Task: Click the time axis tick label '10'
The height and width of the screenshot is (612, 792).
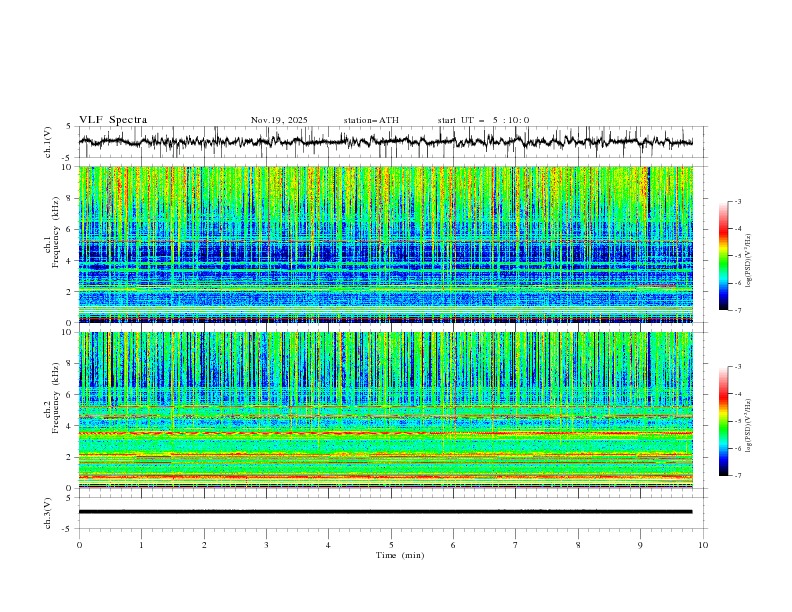Action: (x=703, y=545)
